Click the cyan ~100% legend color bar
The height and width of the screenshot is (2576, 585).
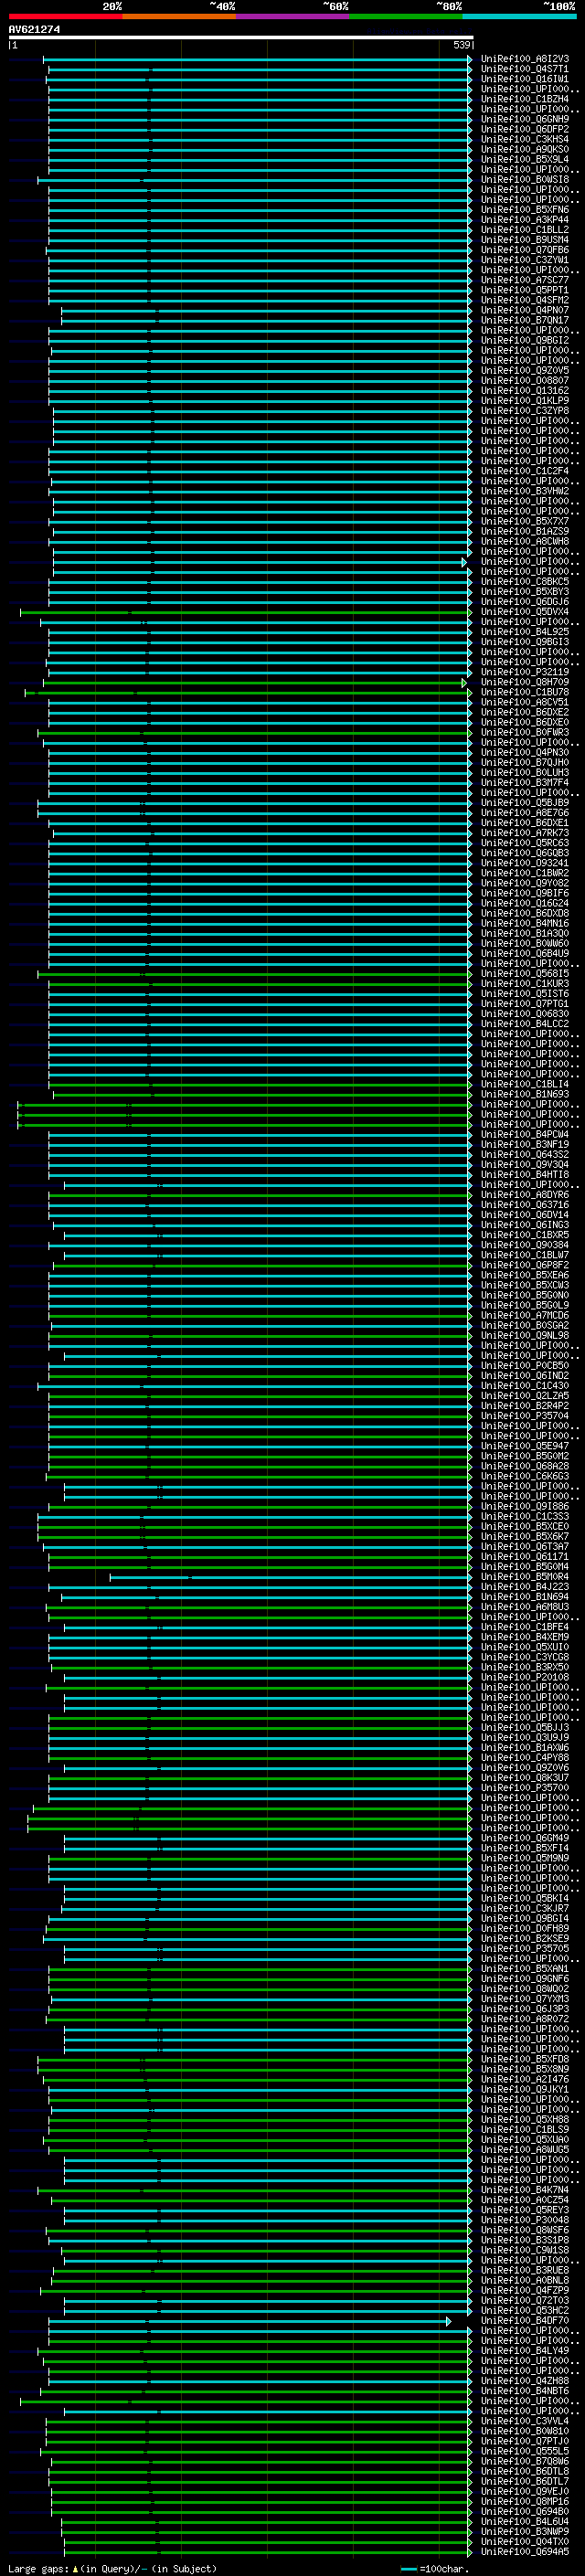click(519, 16)
